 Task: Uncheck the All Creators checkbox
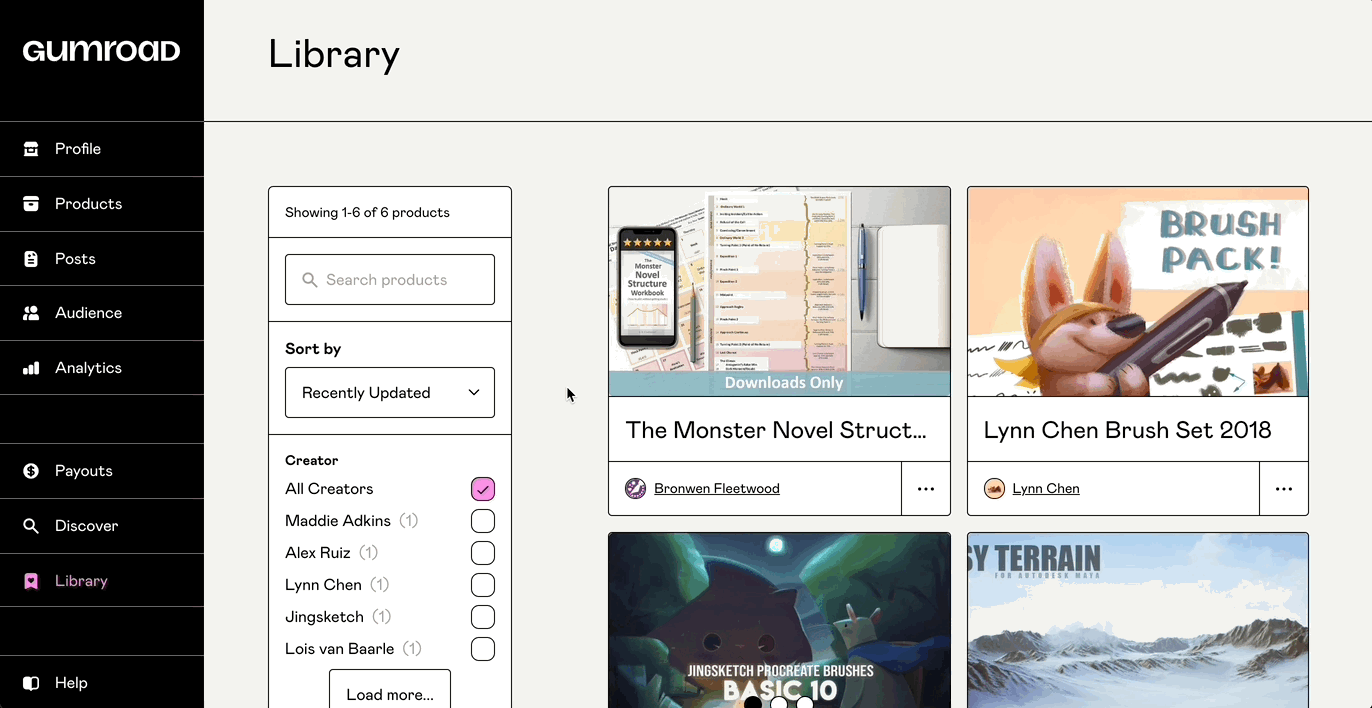coord(483,489)
